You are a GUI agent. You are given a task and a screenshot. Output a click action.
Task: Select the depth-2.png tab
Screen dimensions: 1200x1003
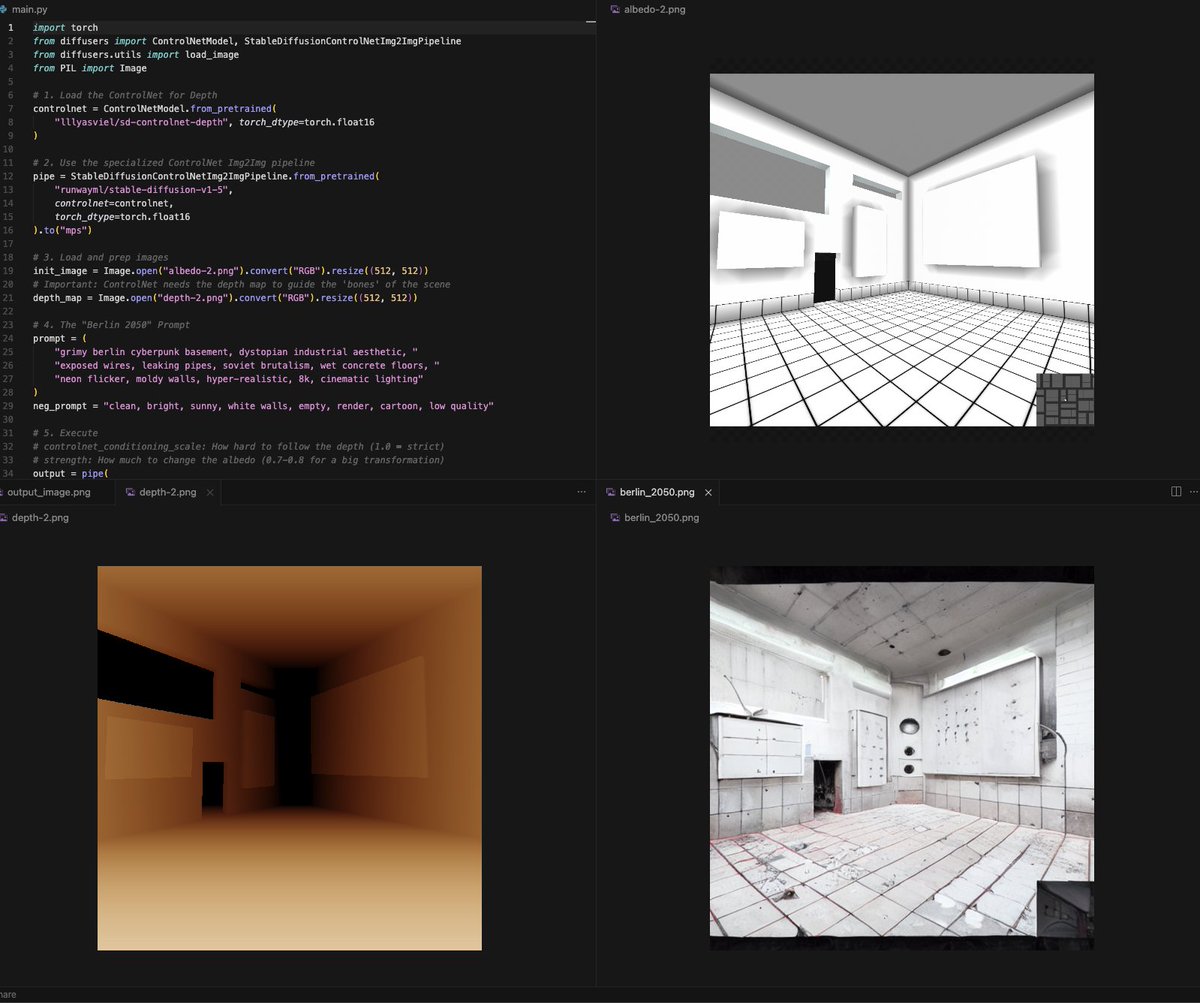[168, 492]
